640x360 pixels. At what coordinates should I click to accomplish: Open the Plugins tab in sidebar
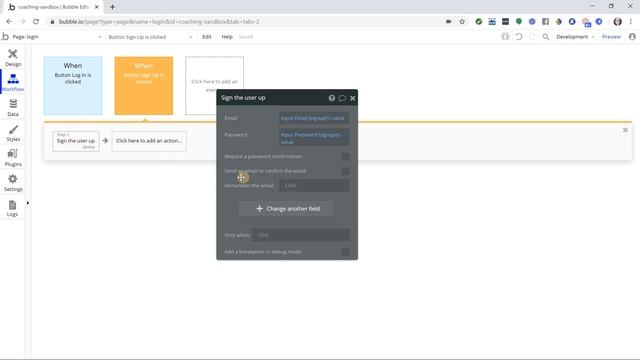(13, 158)
